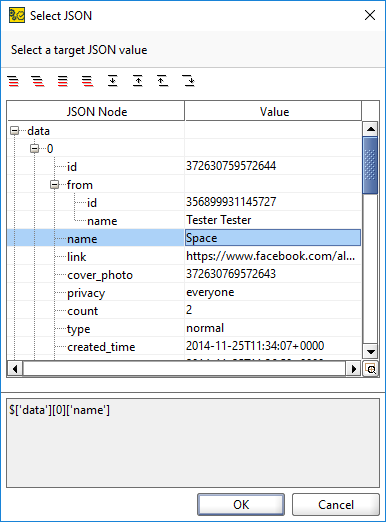The height and width of the screenshot is (522, 386).
Task: Select the privacy tree node
Action: (86, 293)
